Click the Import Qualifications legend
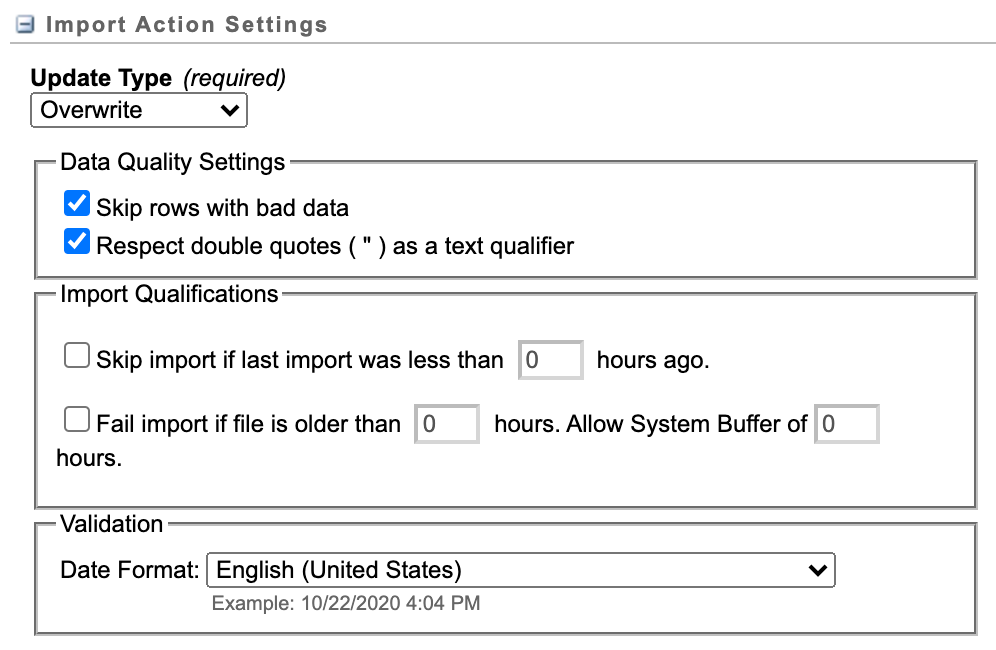Image resolution: width=996 pixels, height=650 pixels. pyautogui.click(x=169, y=294)
